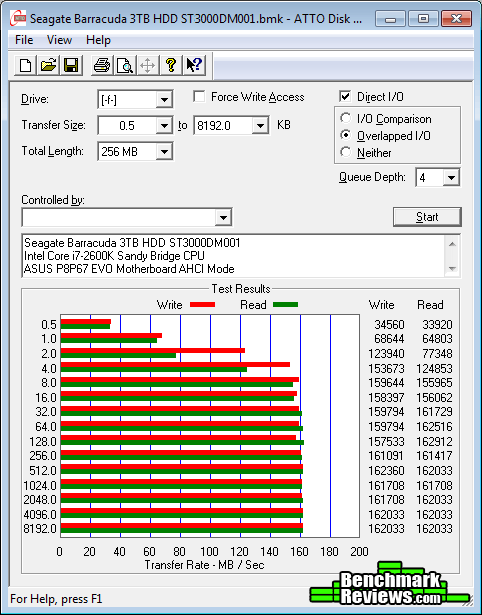Viewport: 482px width, 615px height.
Task: Click the read value 162912
Action: (x=434, y=442)
